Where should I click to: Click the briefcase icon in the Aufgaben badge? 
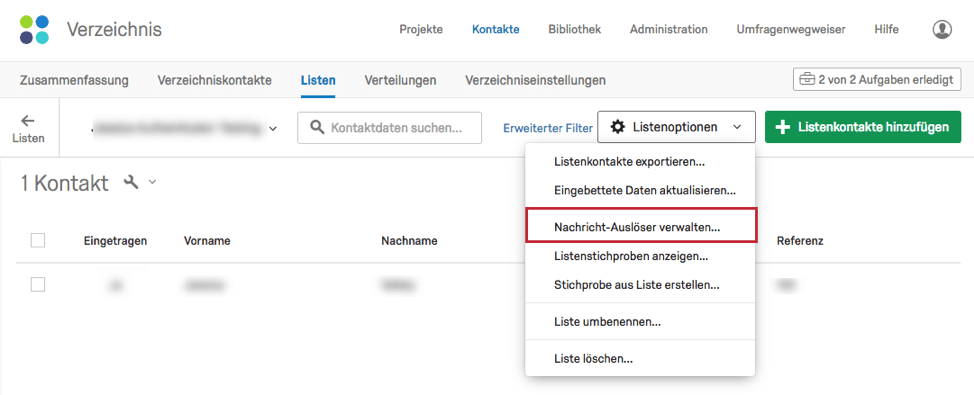point(806,79)
